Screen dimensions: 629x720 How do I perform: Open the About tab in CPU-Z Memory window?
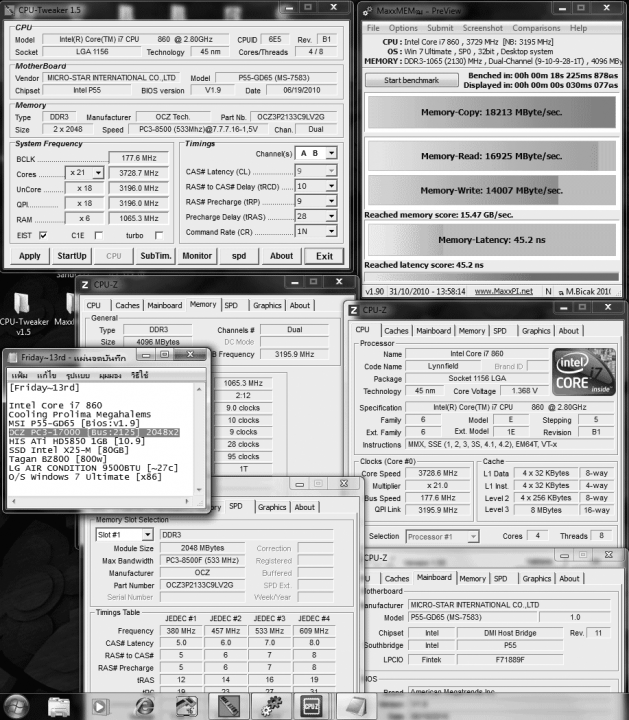click(x=299, y=305)
